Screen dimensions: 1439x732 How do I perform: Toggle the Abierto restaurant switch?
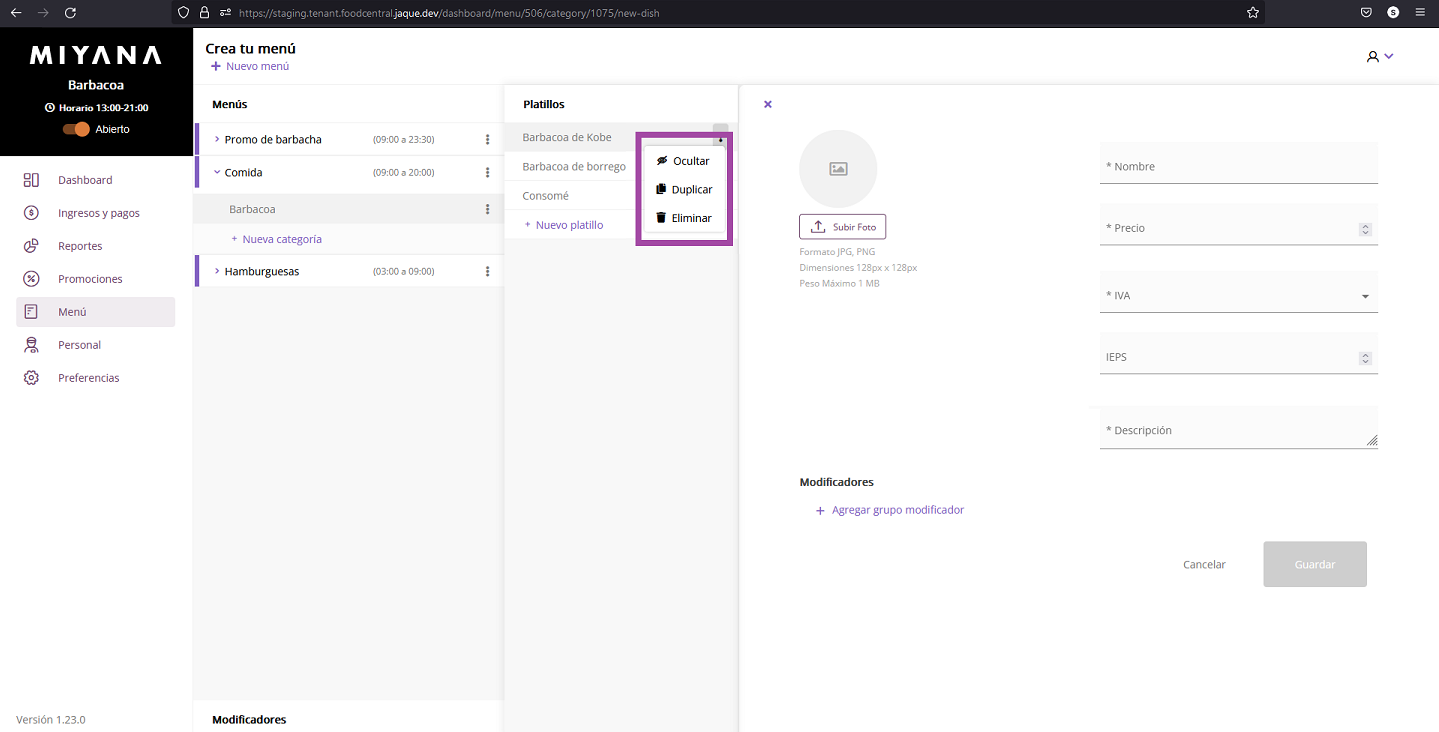(76, 129)
